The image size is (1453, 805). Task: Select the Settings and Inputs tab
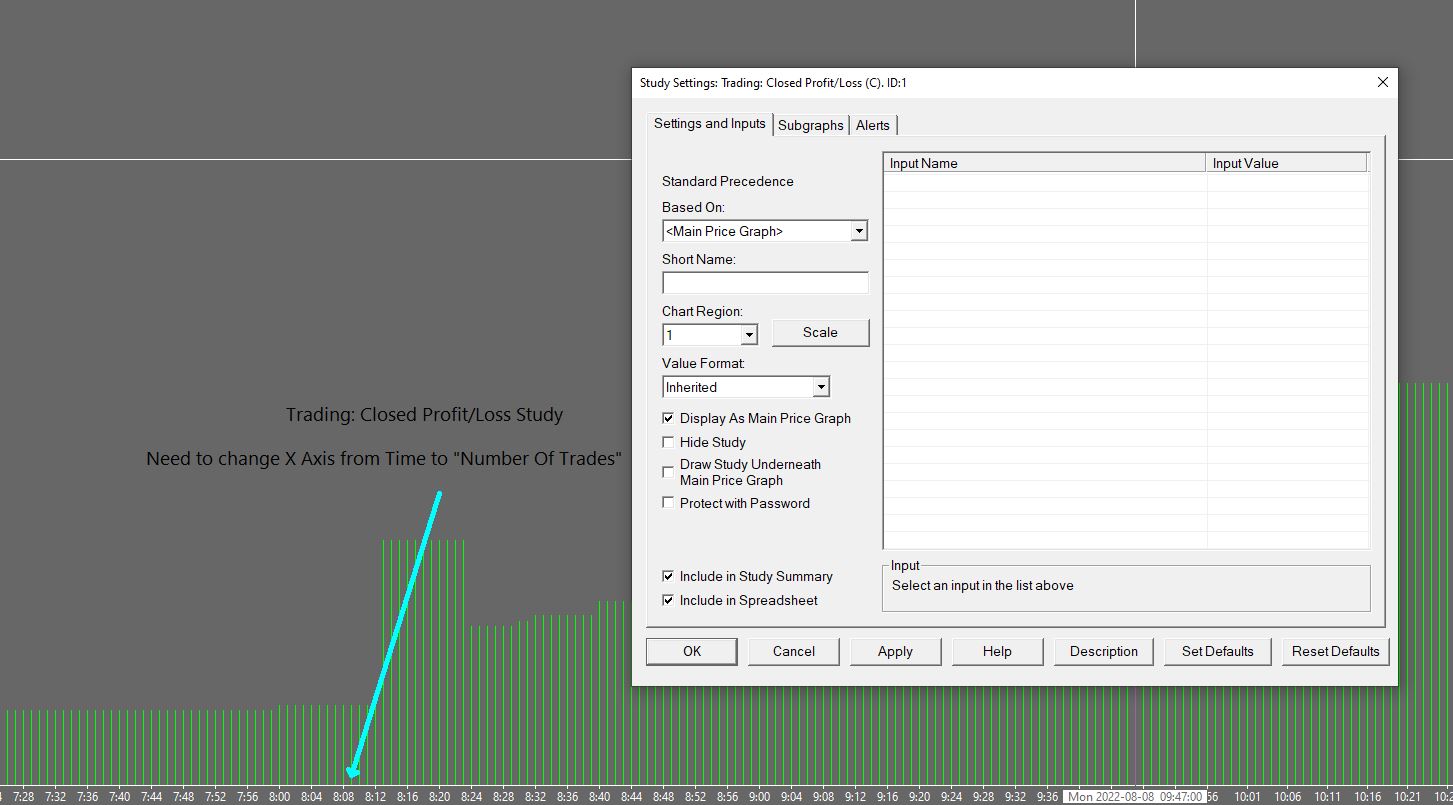point(710,124)
